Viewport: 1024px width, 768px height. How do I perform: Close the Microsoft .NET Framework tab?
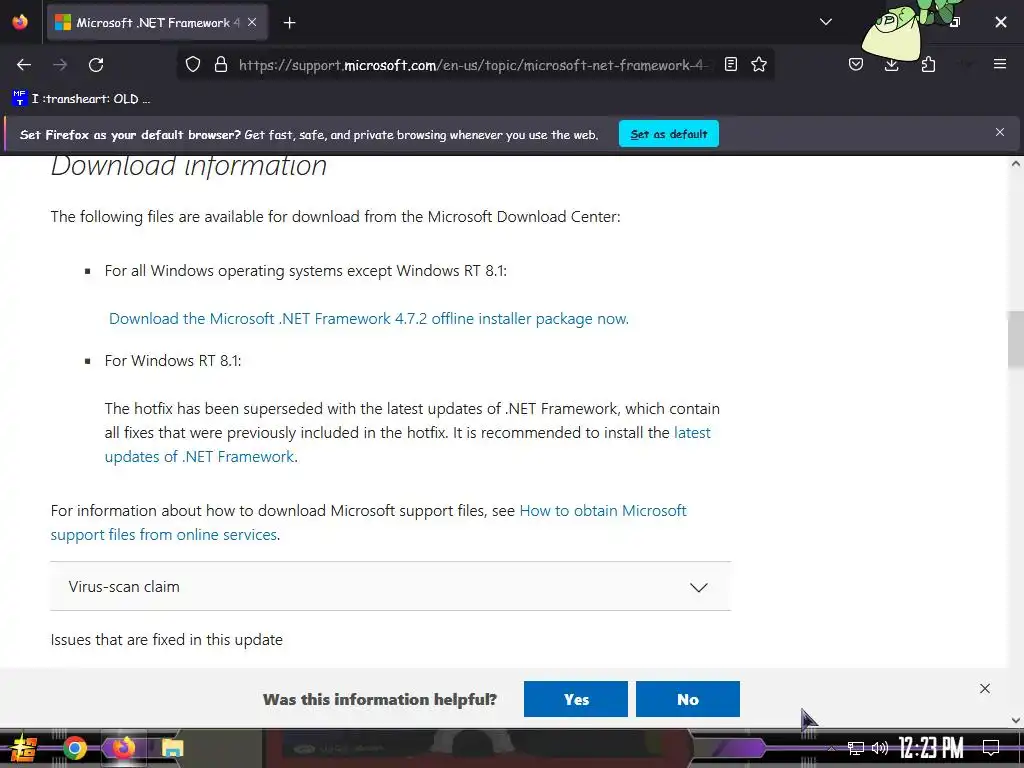coord(252,22)
